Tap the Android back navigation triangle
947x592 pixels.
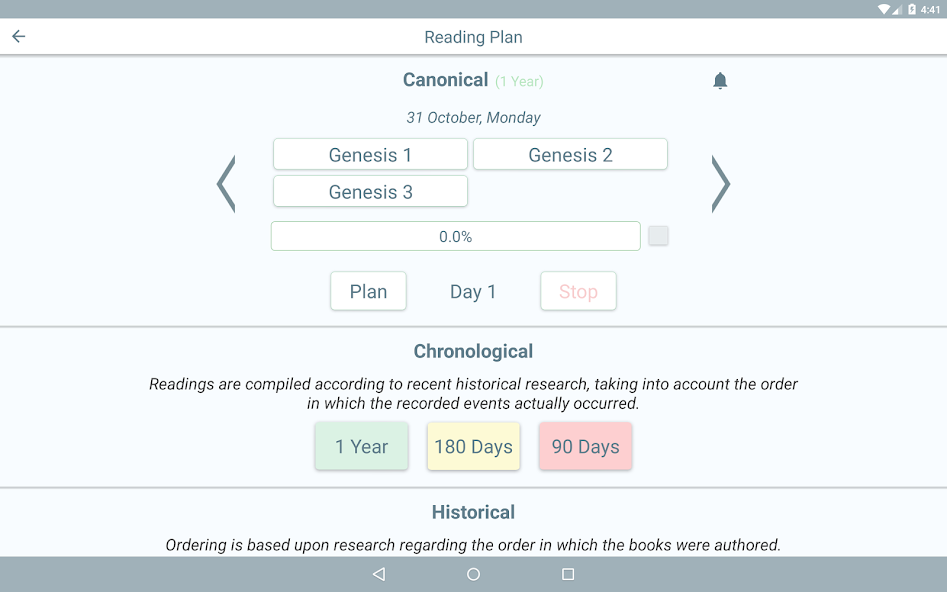pos(379,574)
